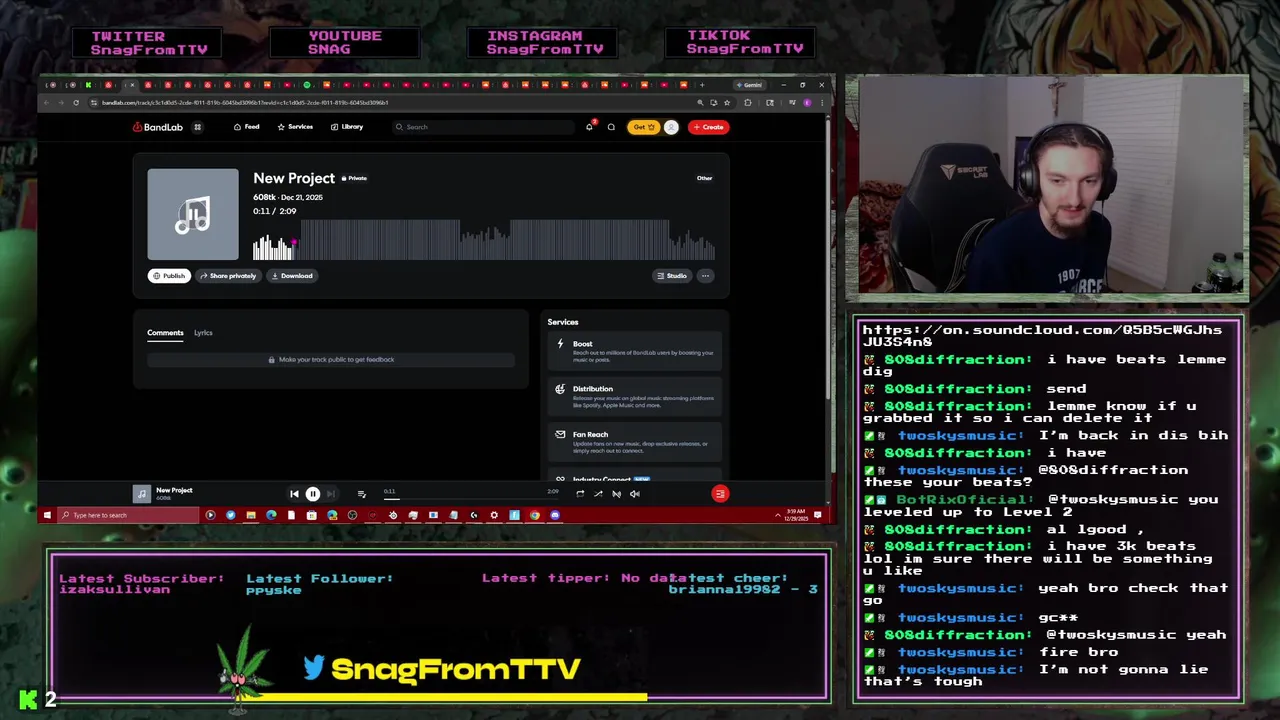Screen dimensions: 1280x720
Task: Click Share privately
Action: point(228,276)
